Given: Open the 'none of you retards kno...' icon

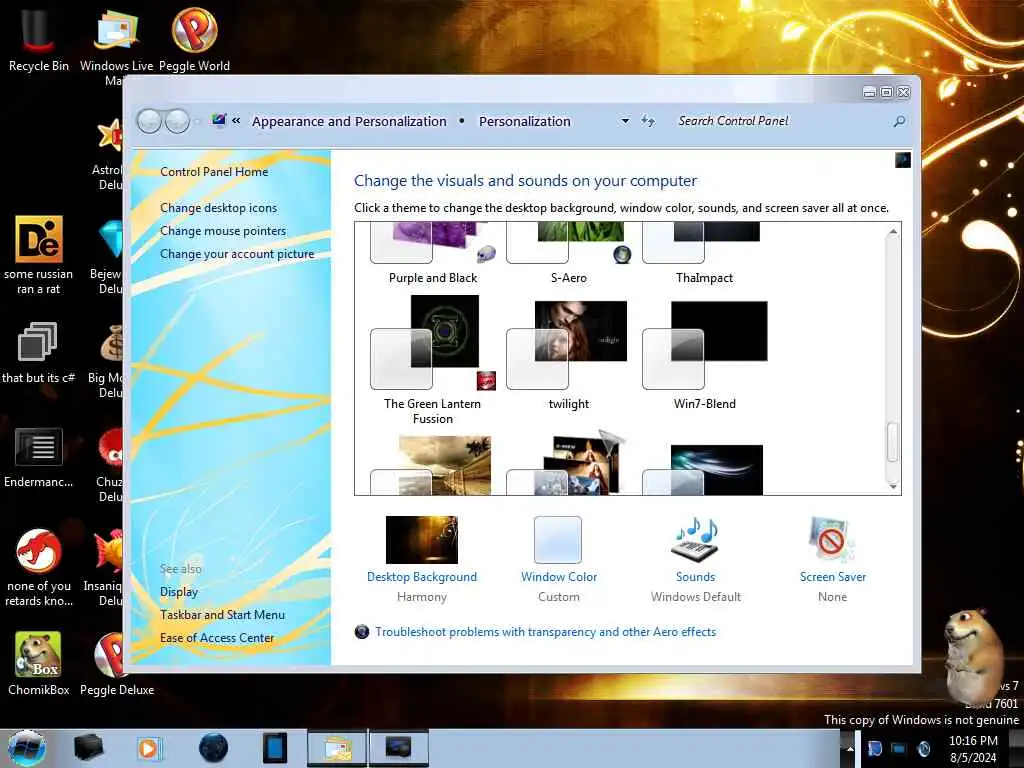Looking at the screenshot, I should pos(39,567).
